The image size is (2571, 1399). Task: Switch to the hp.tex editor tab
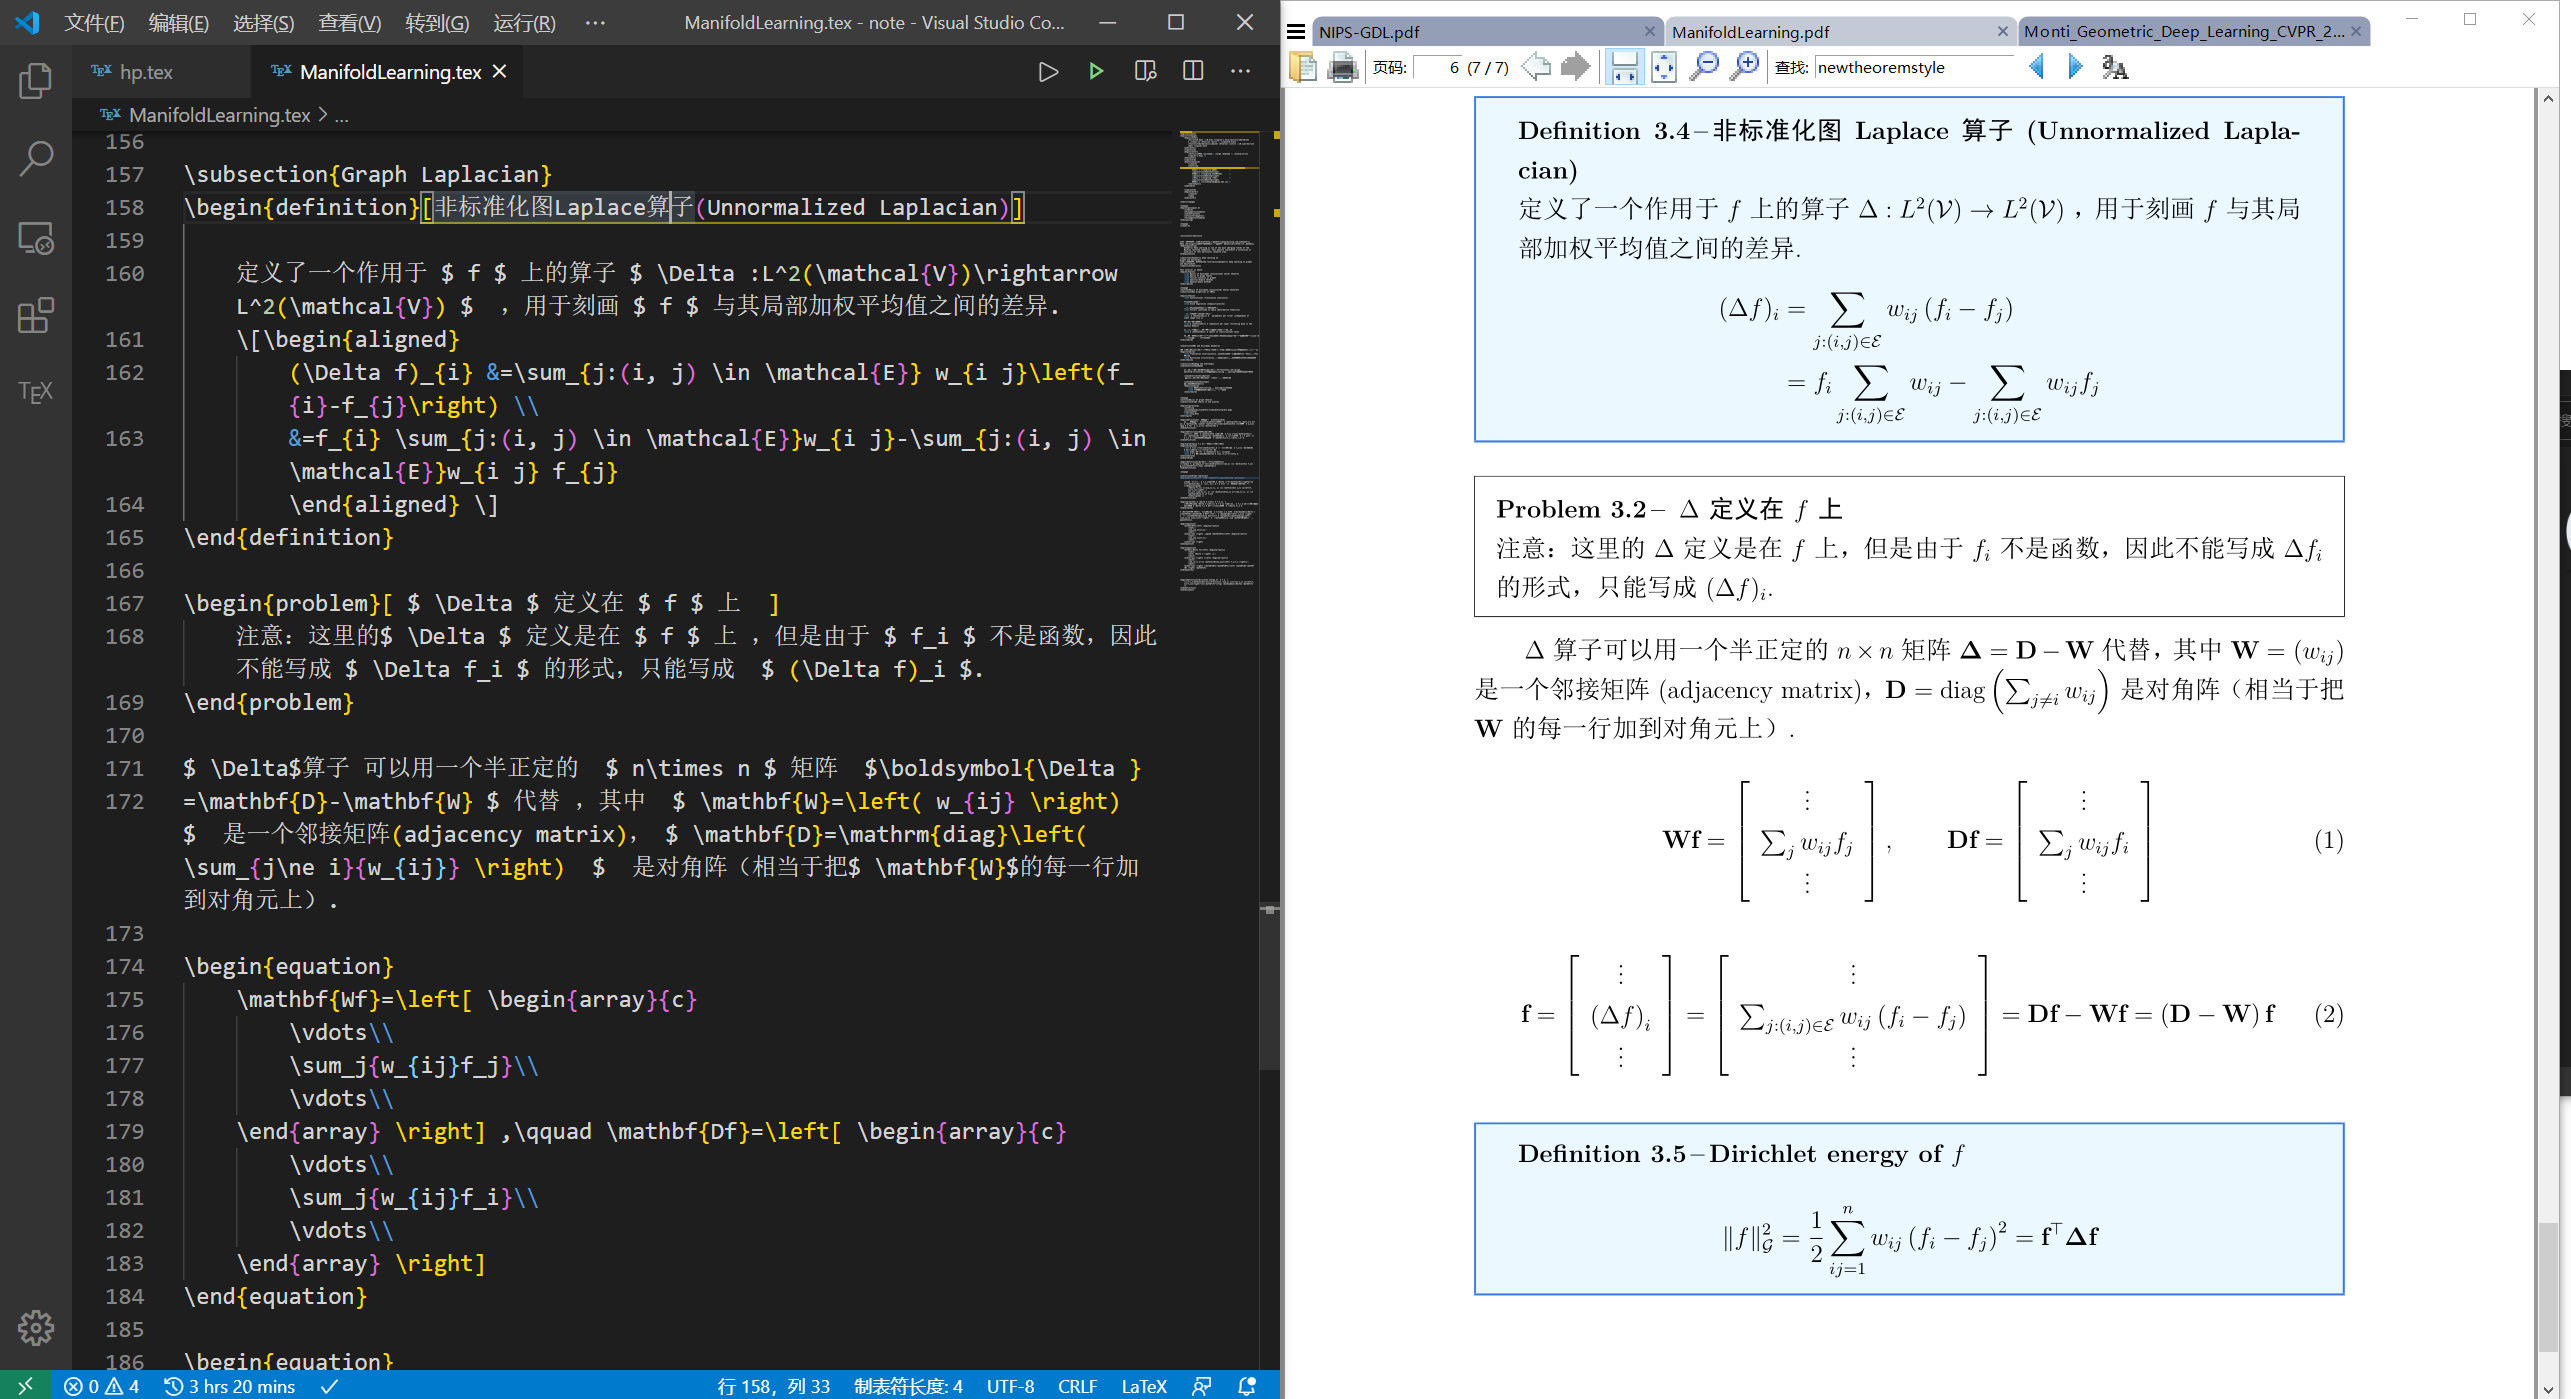tap(146, 72)
